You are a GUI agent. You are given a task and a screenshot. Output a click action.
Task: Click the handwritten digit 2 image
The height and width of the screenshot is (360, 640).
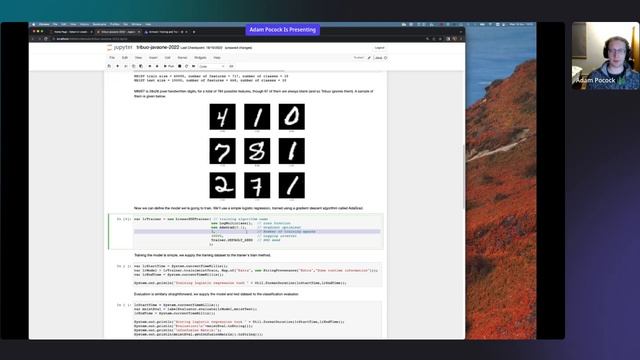click(222, 185)
